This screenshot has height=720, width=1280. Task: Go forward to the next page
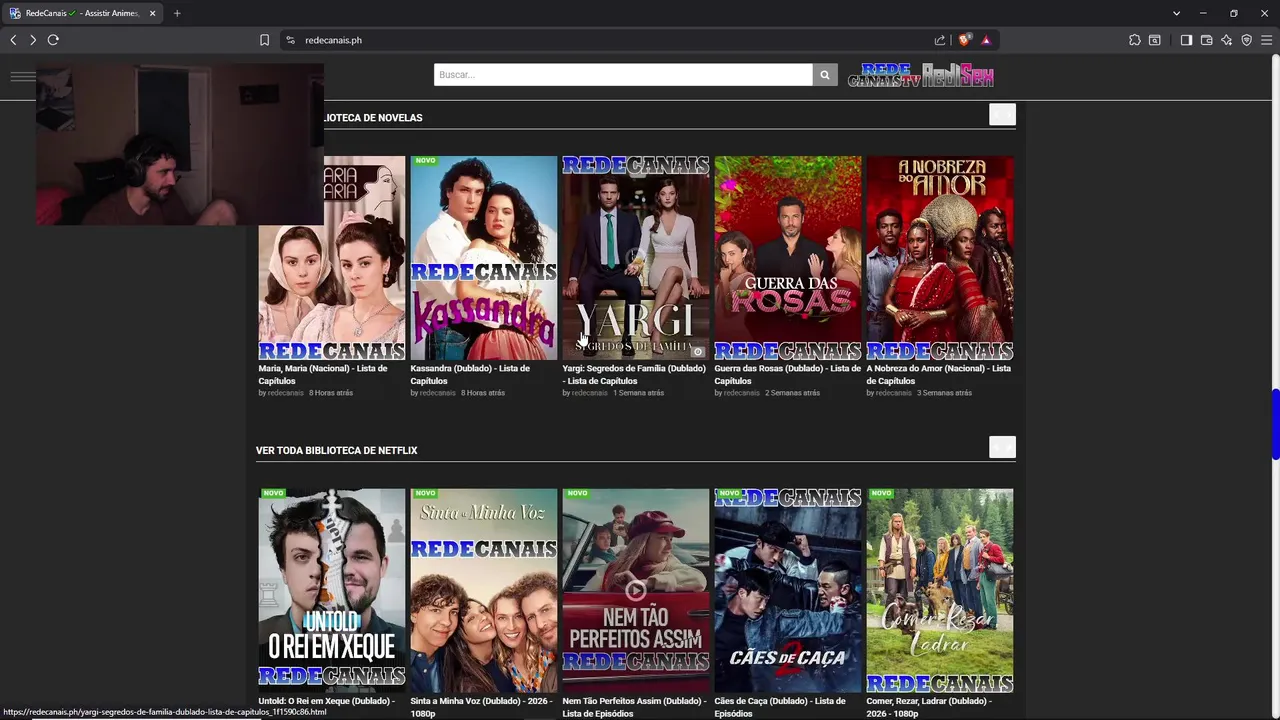(33, 40)
